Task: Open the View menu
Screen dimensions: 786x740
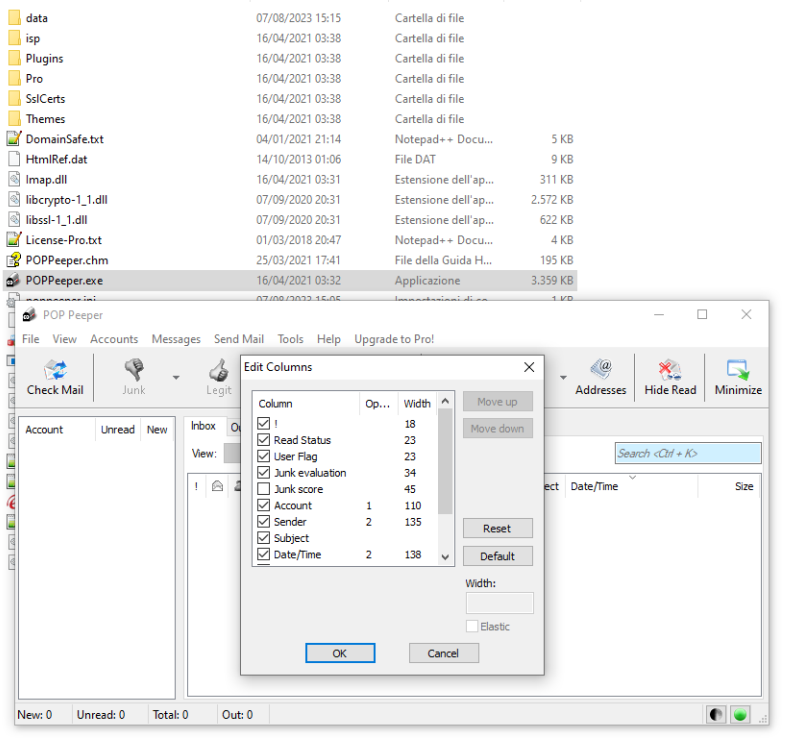Action: pyautogui.click(x=65, y=339)
